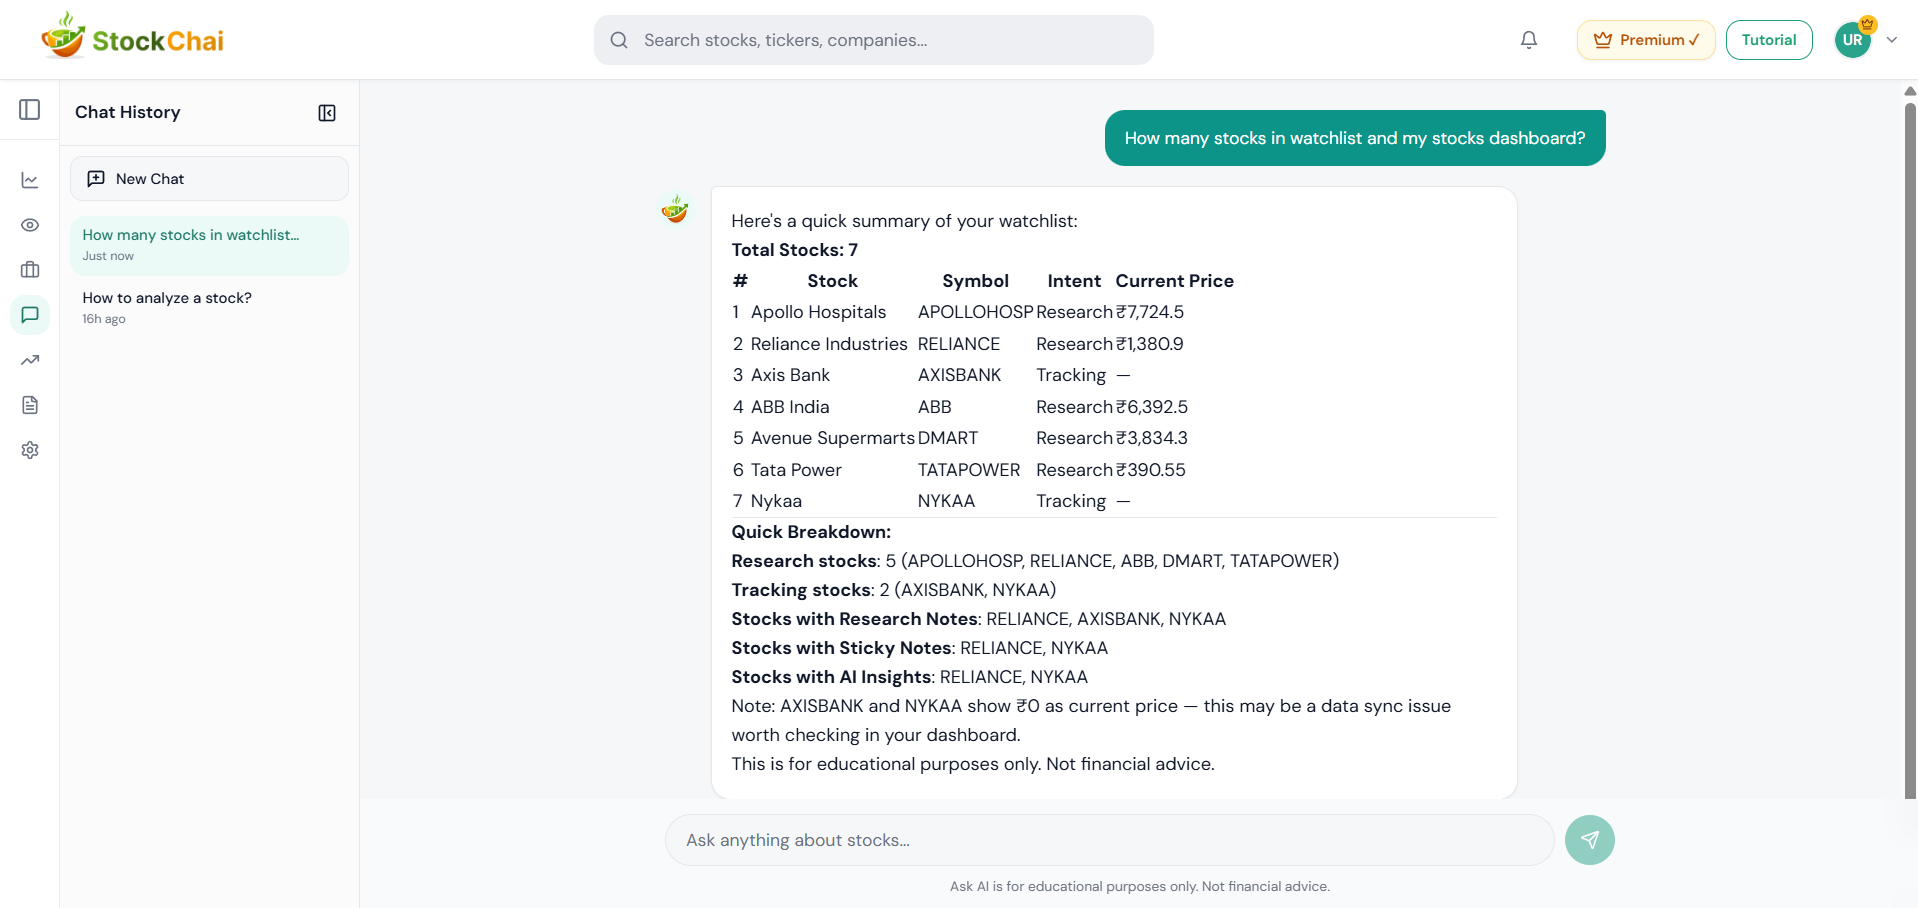The width and height of the screenshot is (1918, 908).
Task: Expand the user account dropdown arrow
Action: click(1892, 40)
